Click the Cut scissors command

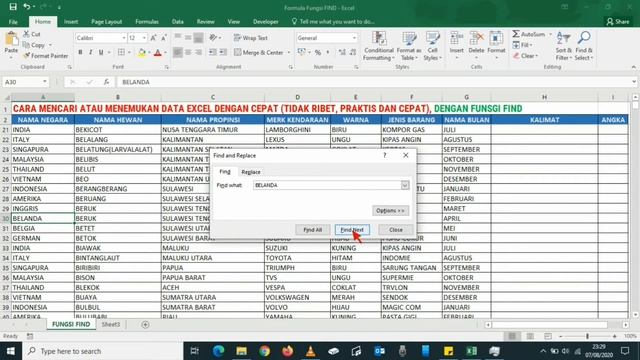32,34
